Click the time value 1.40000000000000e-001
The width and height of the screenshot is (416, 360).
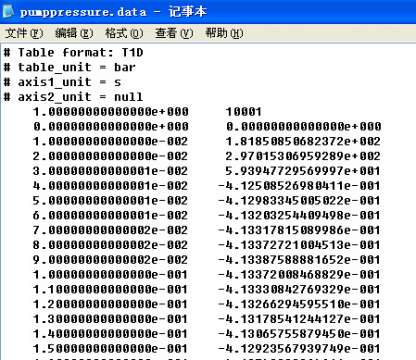[111, 334]
